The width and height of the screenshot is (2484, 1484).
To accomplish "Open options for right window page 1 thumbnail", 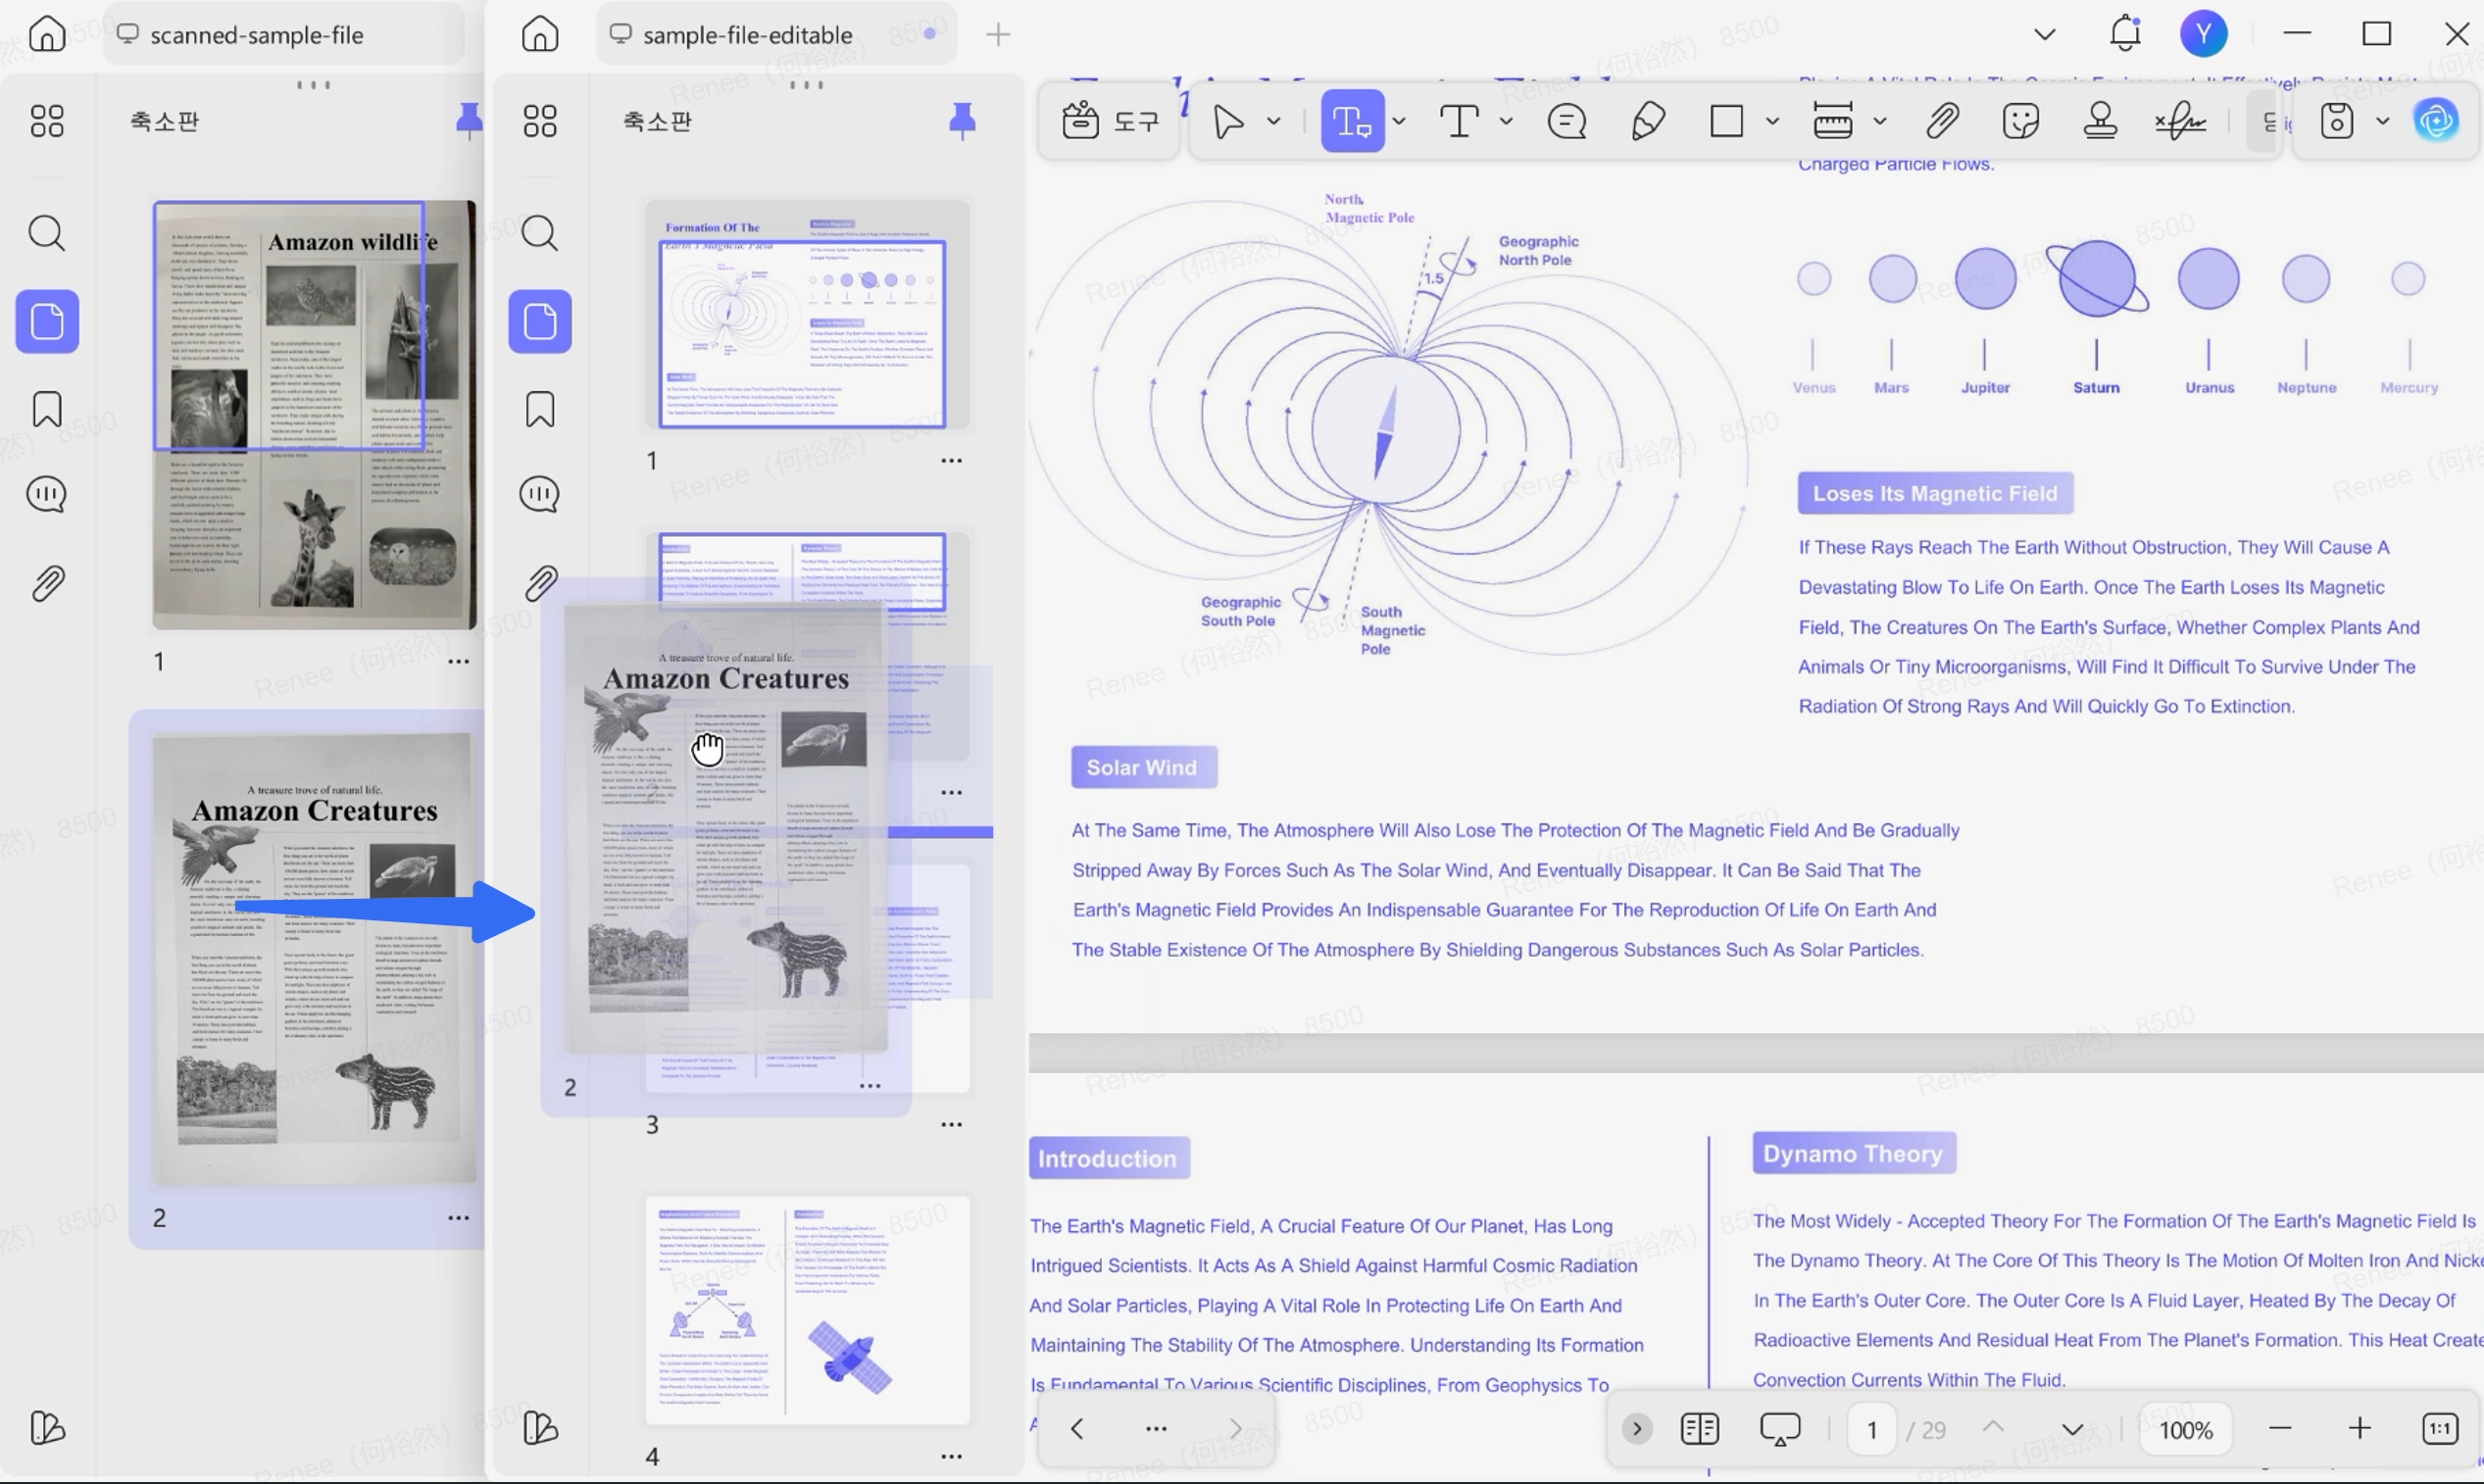I will (951, 460).
